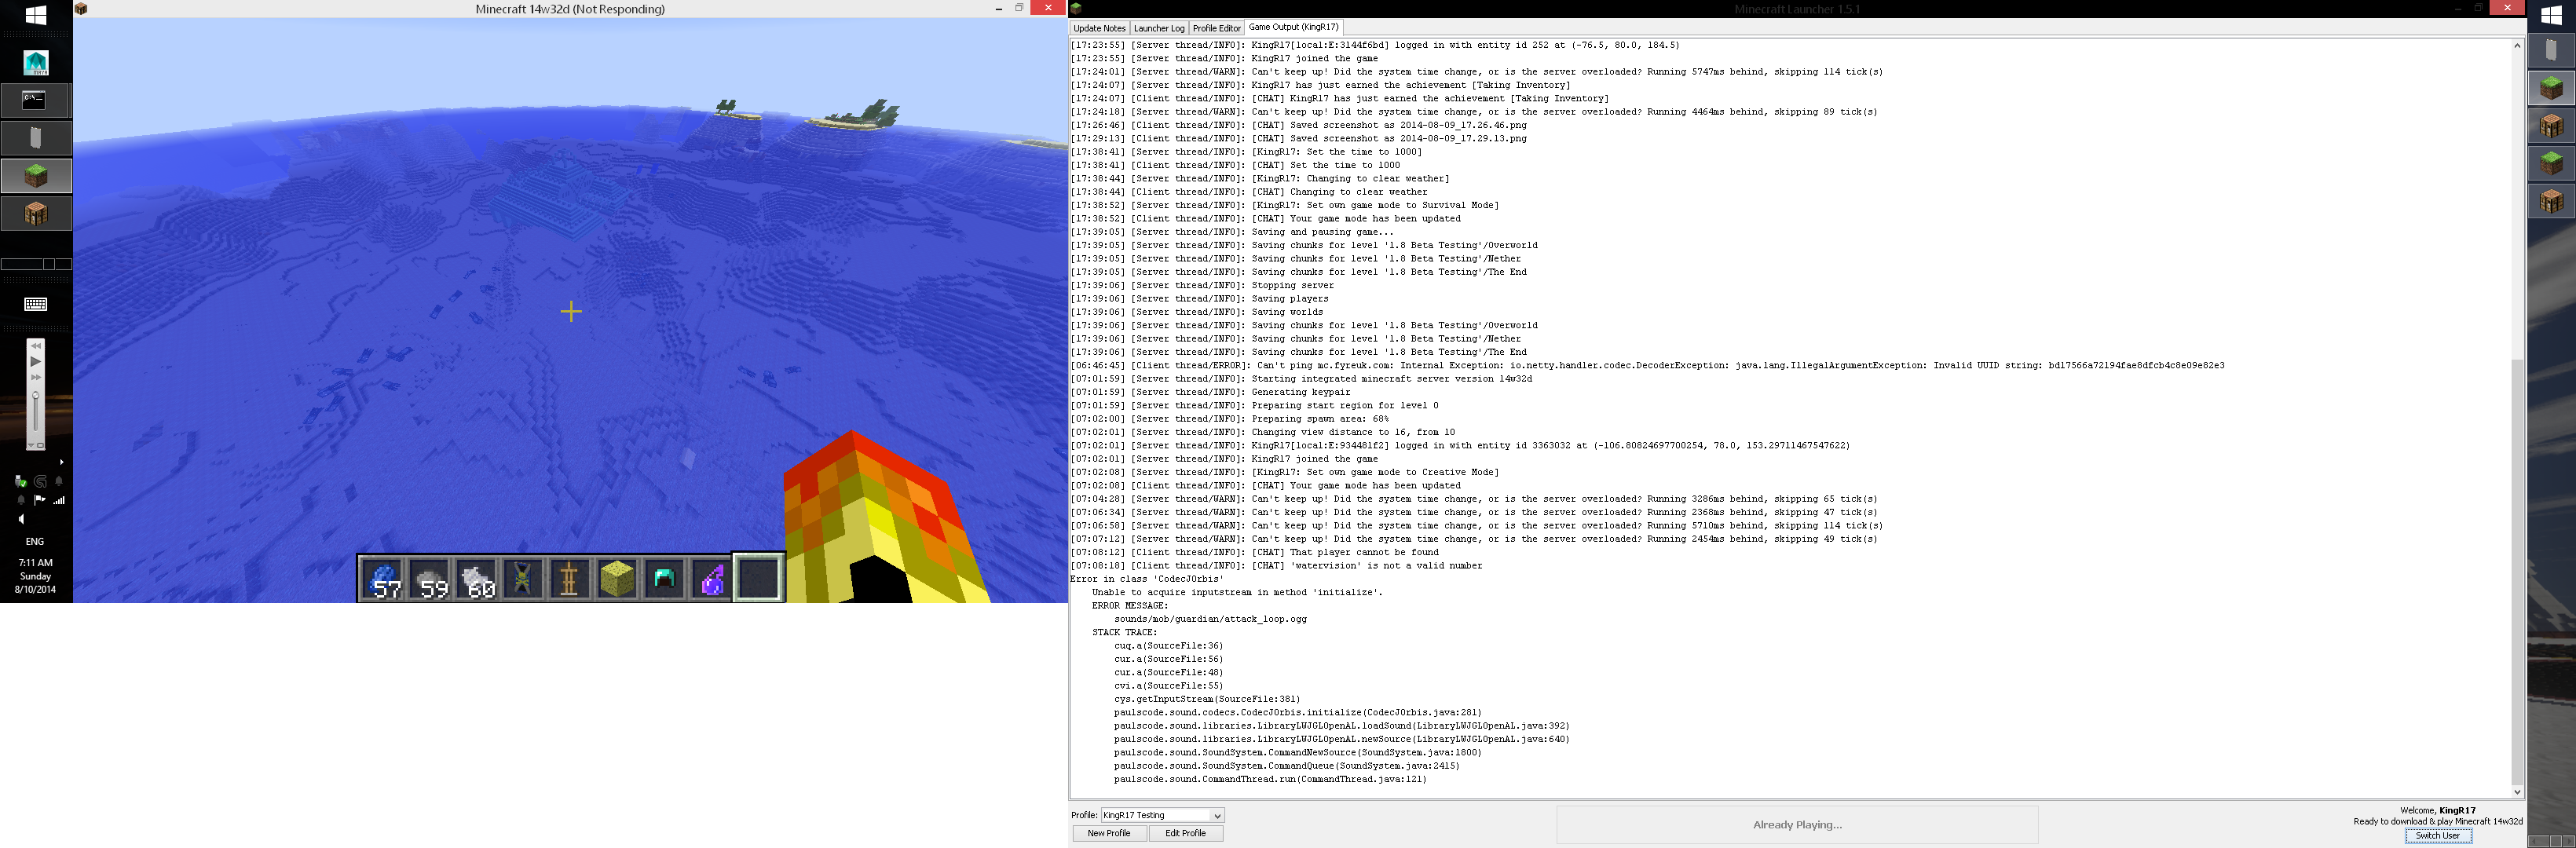Open Maya from the taskbar
2576x848 pixels.
pyautogui.click(x=36, y=63)
